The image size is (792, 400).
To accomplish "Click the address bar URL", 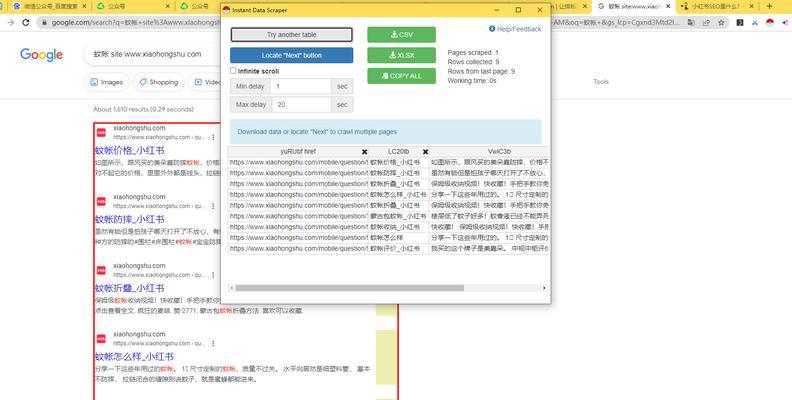I will [136, 22].
